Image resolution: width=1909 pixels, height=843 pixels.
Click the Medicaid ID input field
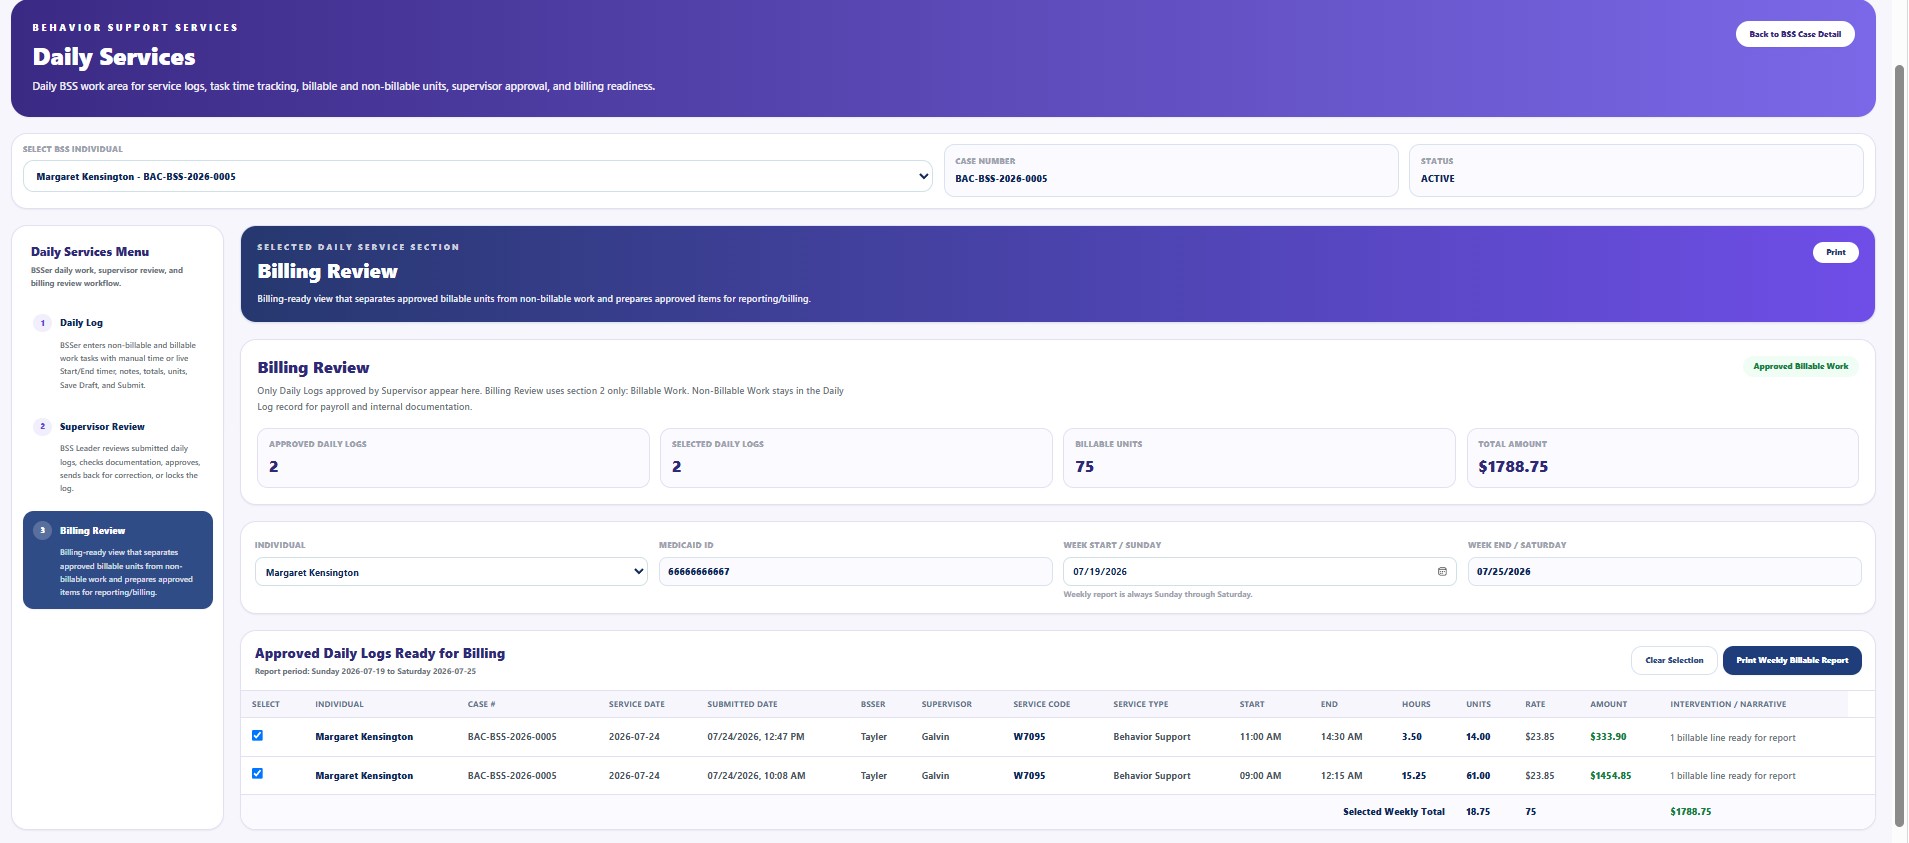(x=855, y=572)
